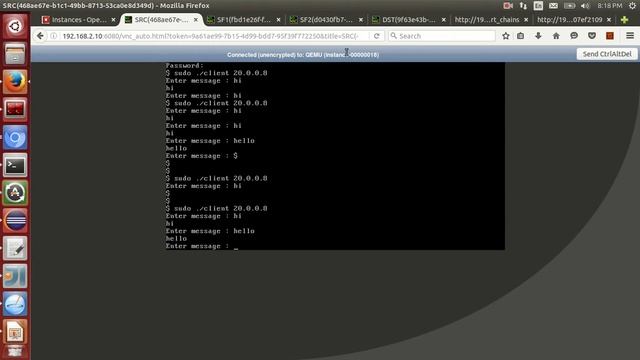This screenshot has height=360, width=640.
Task: Open battery indicator in top panel
Action: (569, 6)
